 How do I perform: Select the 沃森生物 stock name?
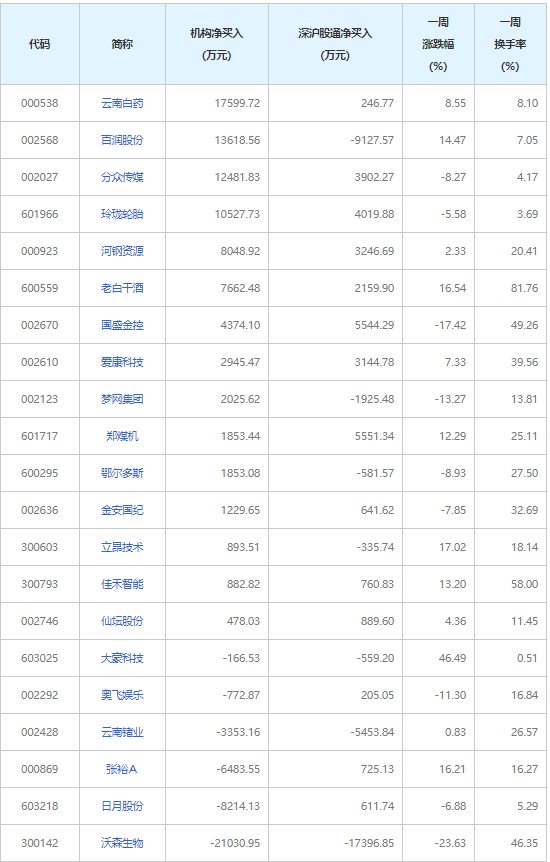[122, 843]
